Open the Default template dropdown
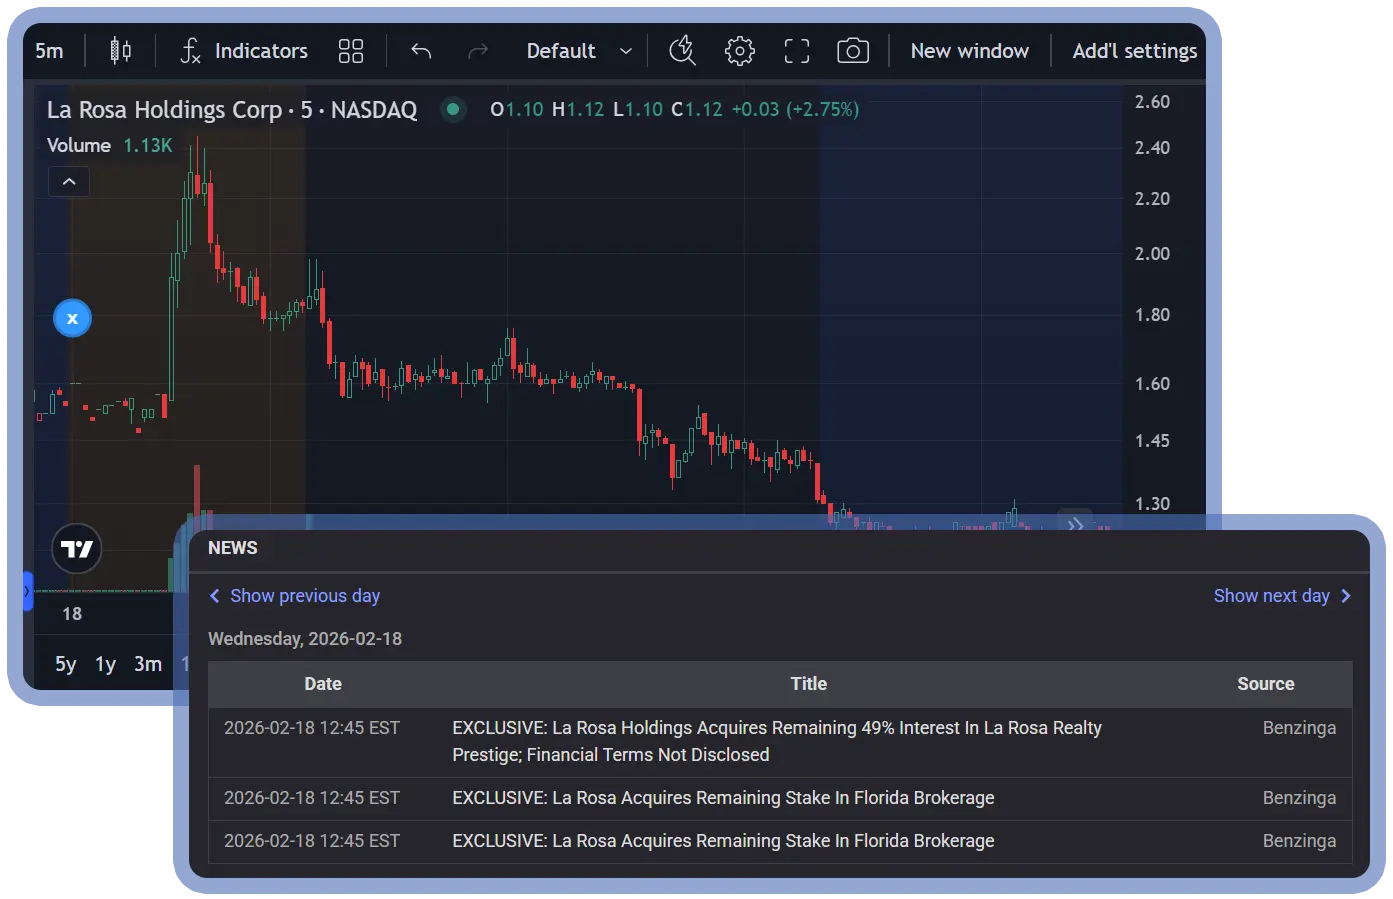 (579, 51)
